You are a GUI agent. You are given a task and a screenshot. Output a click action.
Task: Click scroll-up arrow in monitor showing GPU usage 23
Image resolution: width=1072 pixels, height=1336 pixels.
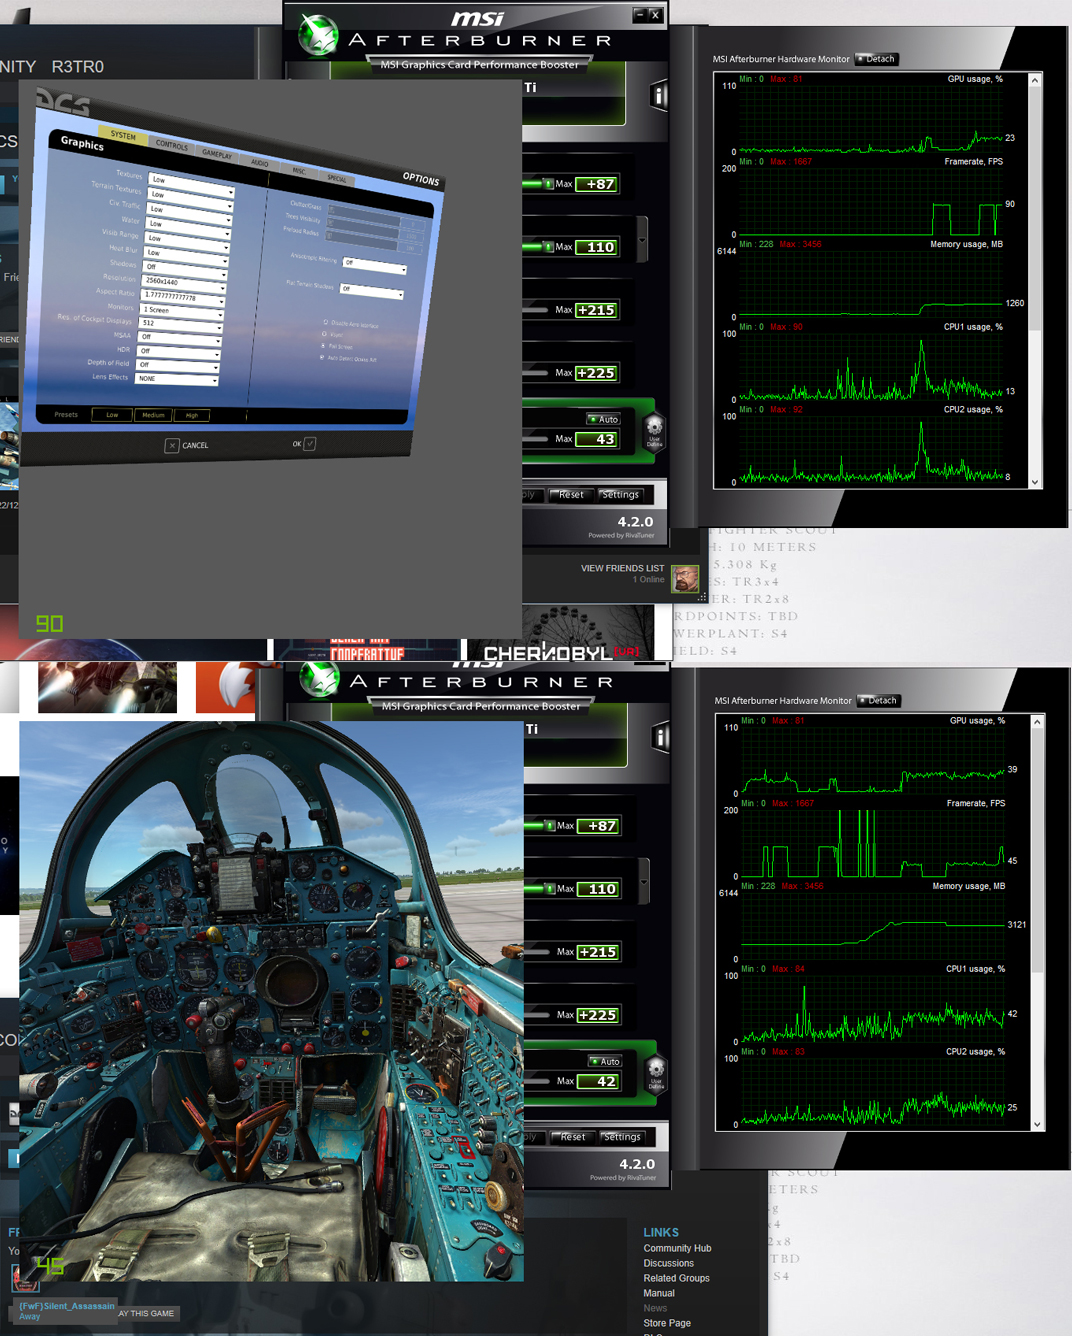click(1035, 80)
